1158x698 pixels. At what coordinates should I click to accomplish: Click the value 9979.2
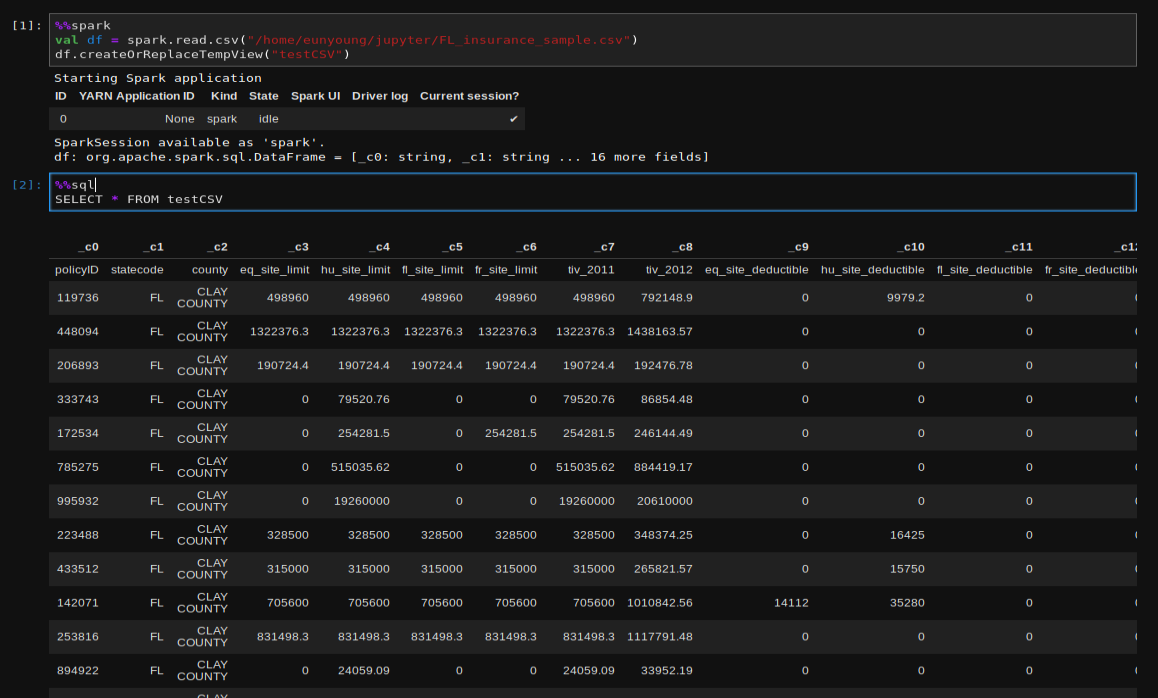tap(905, 298)
